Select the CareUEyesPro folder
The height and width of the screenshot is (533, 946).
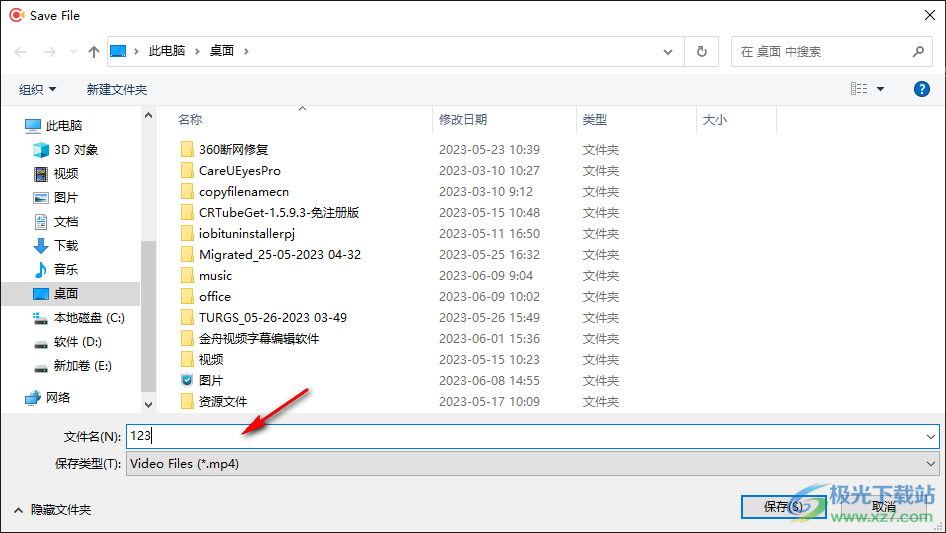click(240, 171)
